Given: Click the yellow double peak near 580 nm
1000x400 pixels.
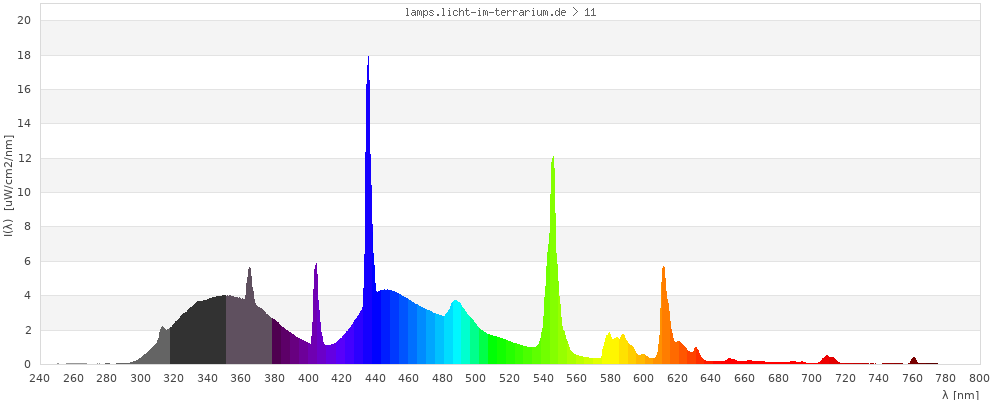Looking at the screenshot, I should [616, 348].
